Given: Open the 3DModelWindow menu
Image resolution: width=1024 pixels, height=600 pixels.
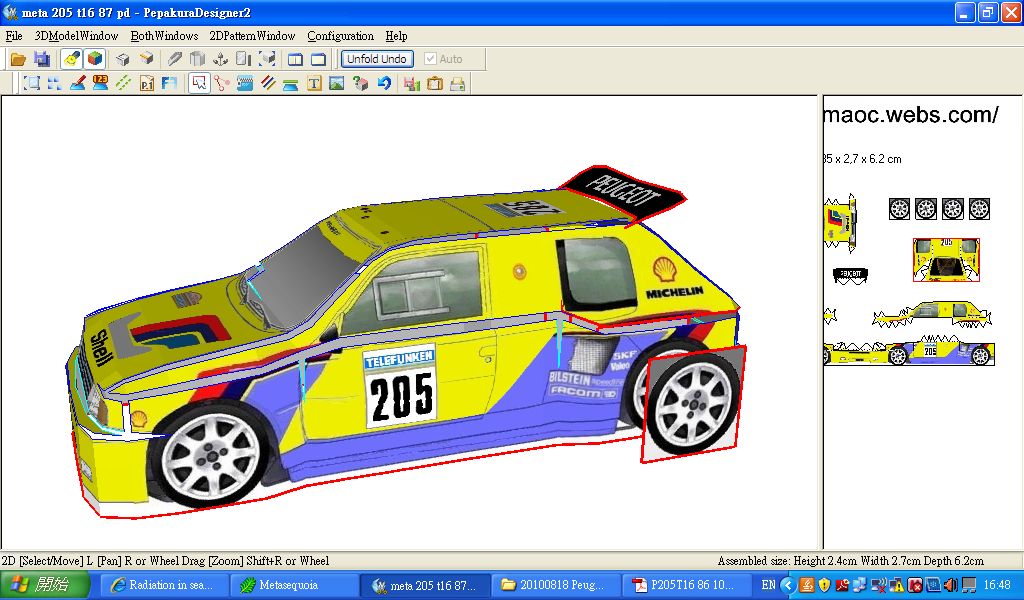Looking at the screenshot, I should click(x=76, y=36).
